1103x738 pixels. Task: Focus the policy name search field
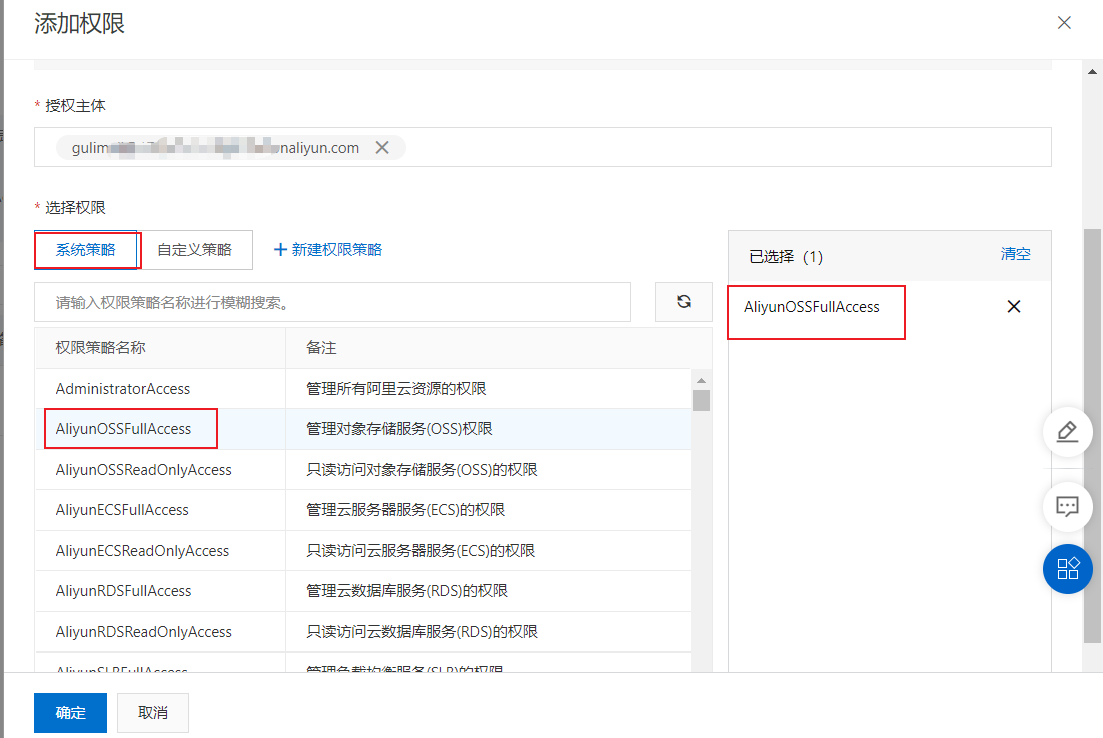(332, 303)
